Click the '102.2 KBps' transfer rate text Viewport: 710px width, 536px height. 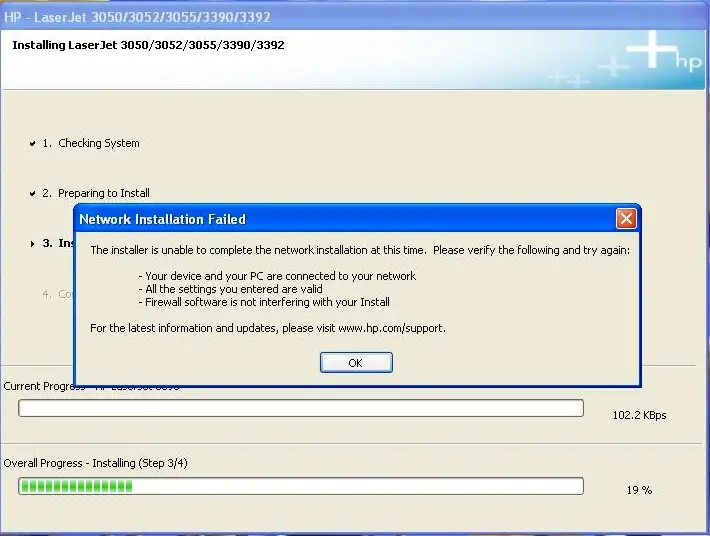coord(639,415)
